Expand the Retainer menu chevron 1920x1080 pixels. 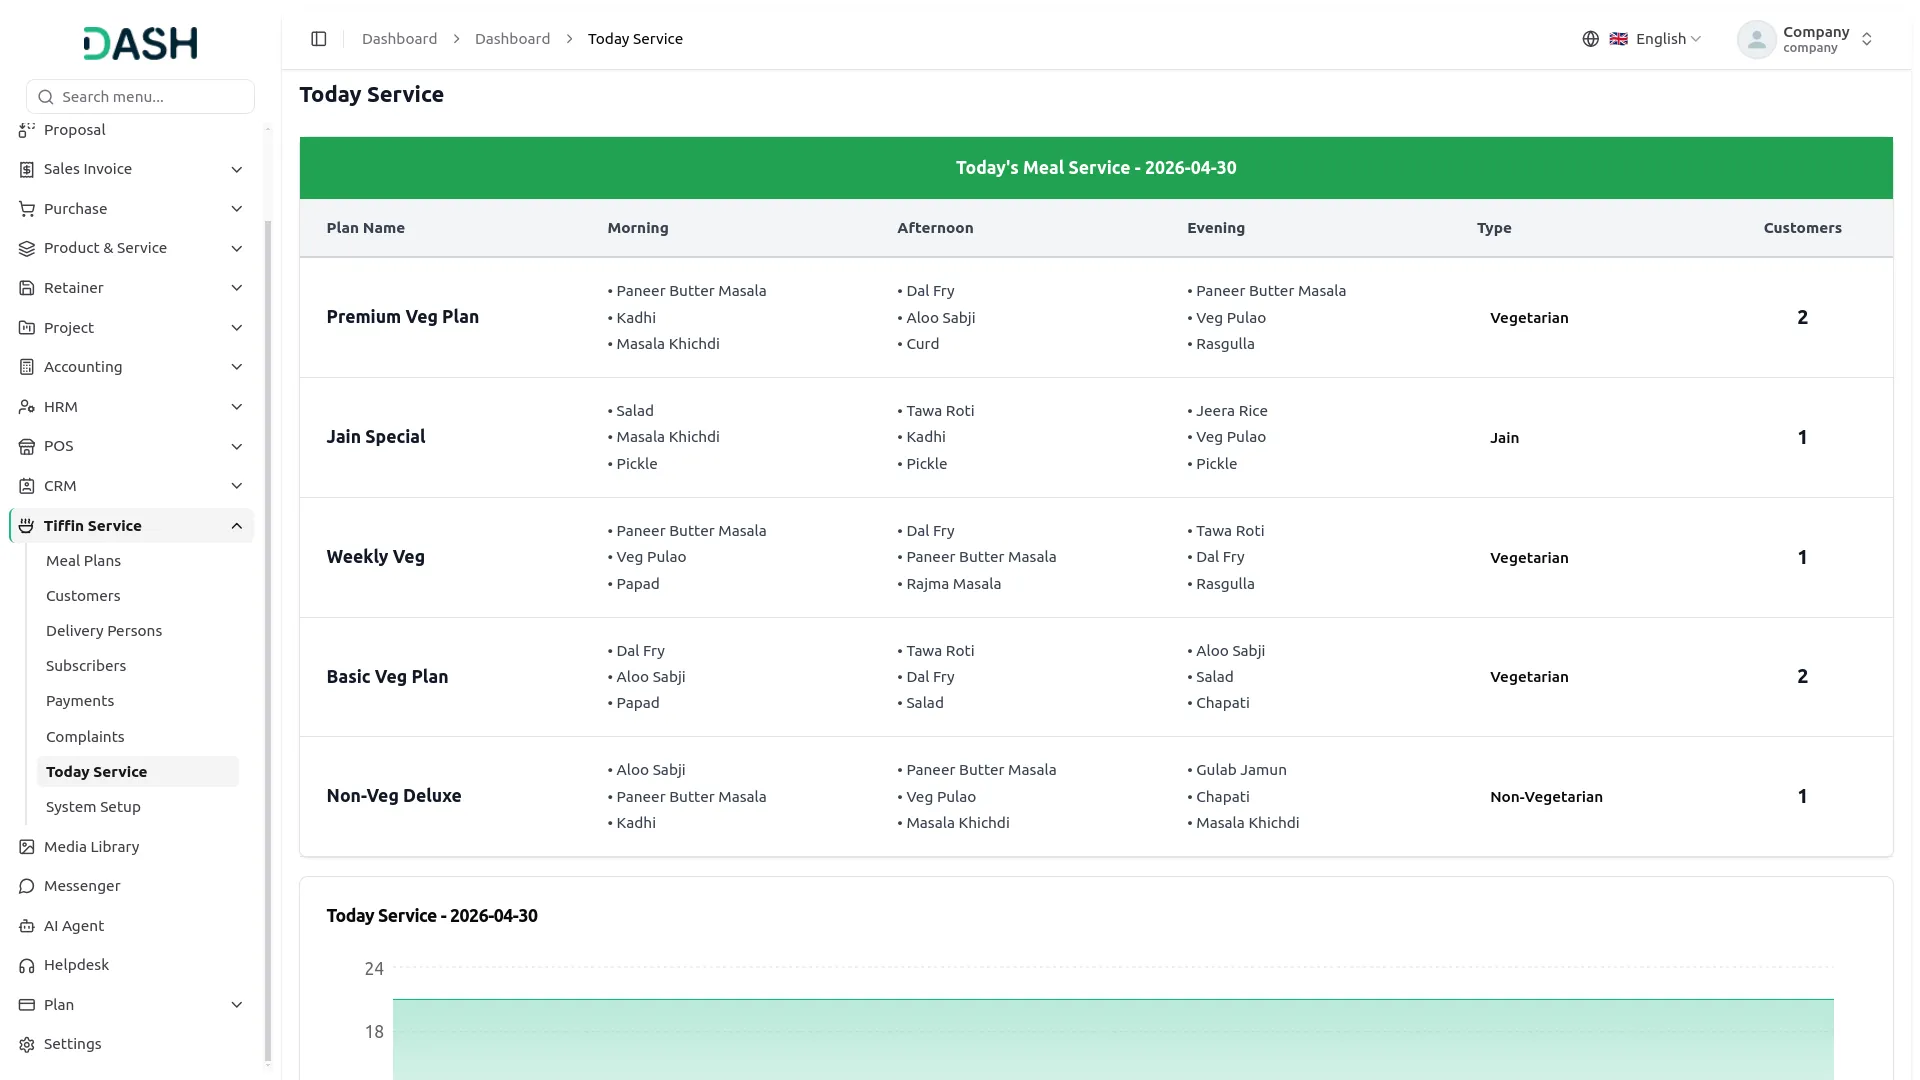pyautogui.click(x=237, y=288)
